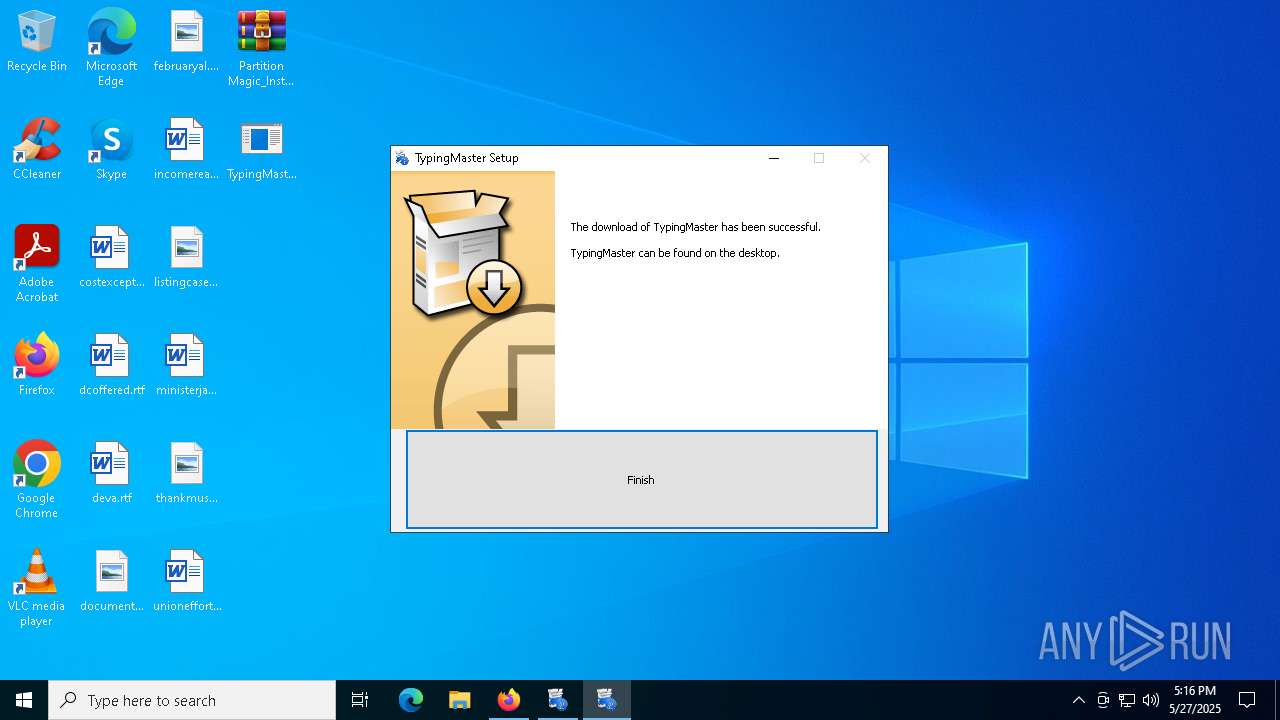
Task: Click the 'download of TypingMaster has been successful' text
Action: [x=695, y=227]
